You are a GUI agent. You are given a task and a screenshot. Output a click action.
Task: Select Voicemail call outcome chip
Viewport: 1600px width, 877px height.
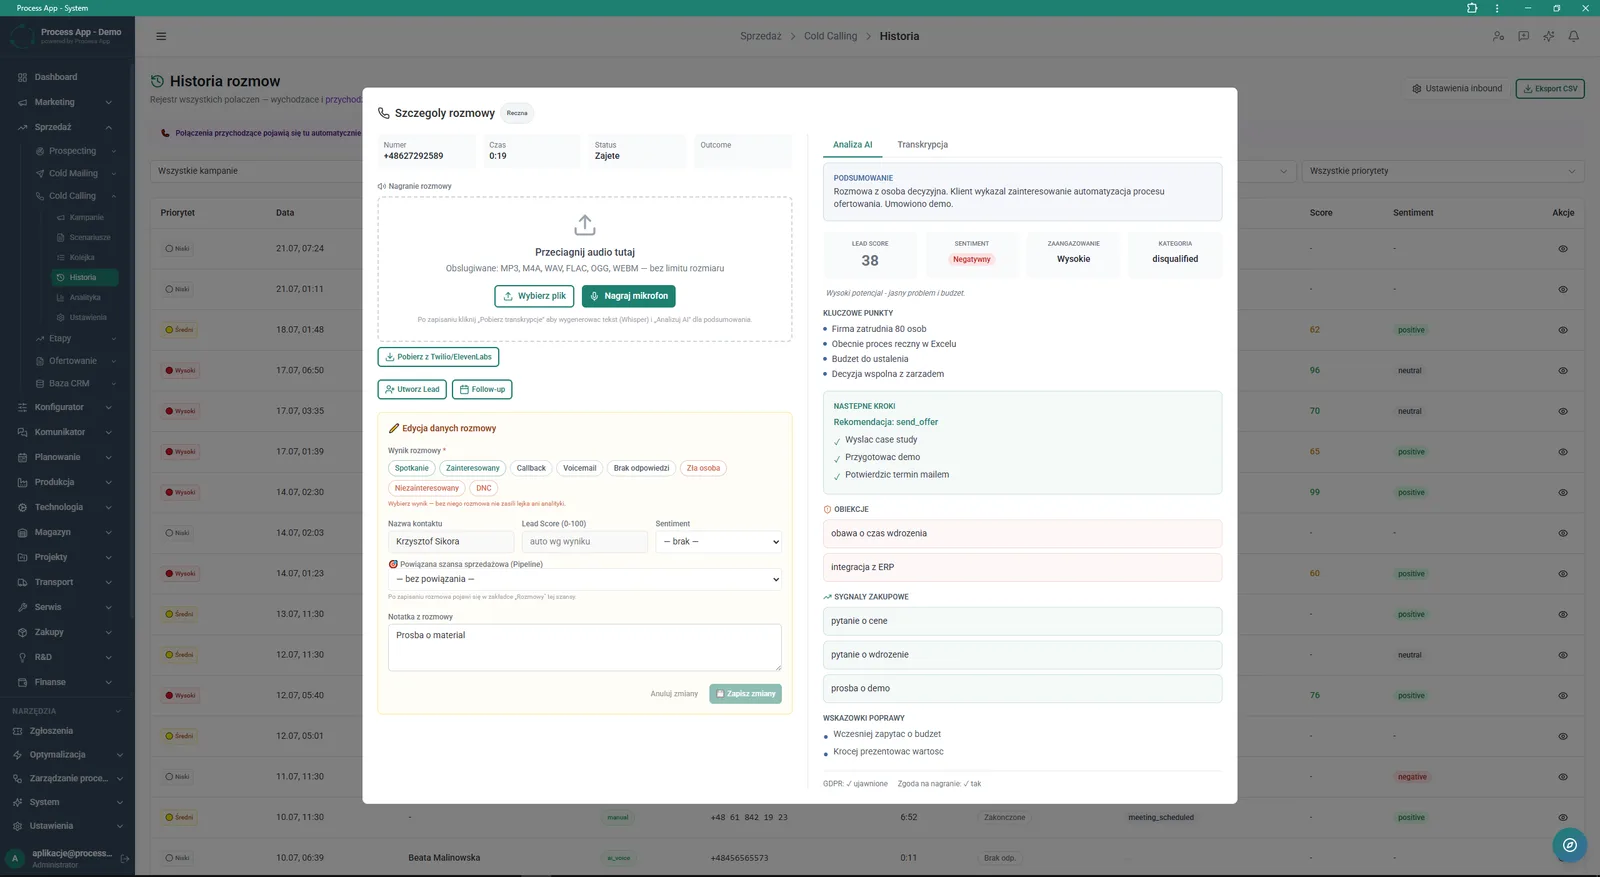(x=579, y=468)
